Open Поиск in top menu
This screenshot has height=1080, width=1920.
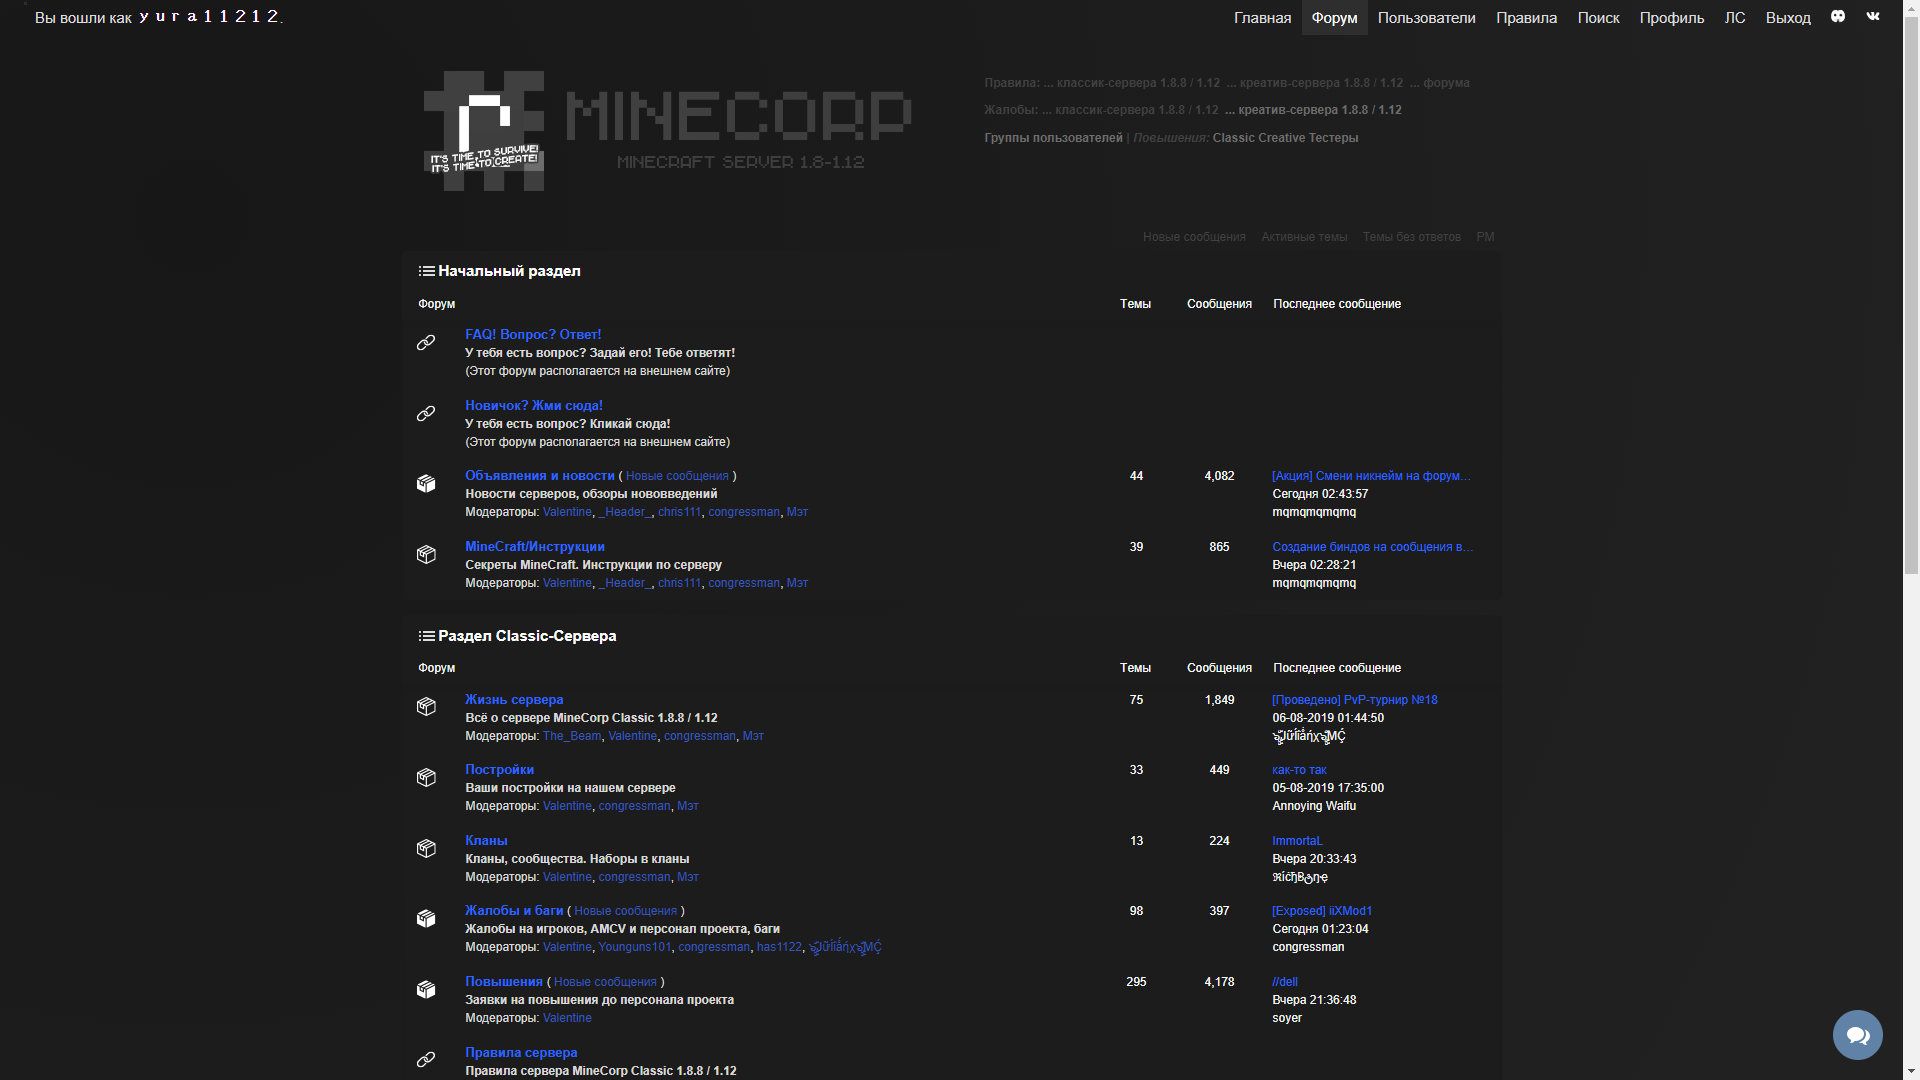[x=1598, y=17]
